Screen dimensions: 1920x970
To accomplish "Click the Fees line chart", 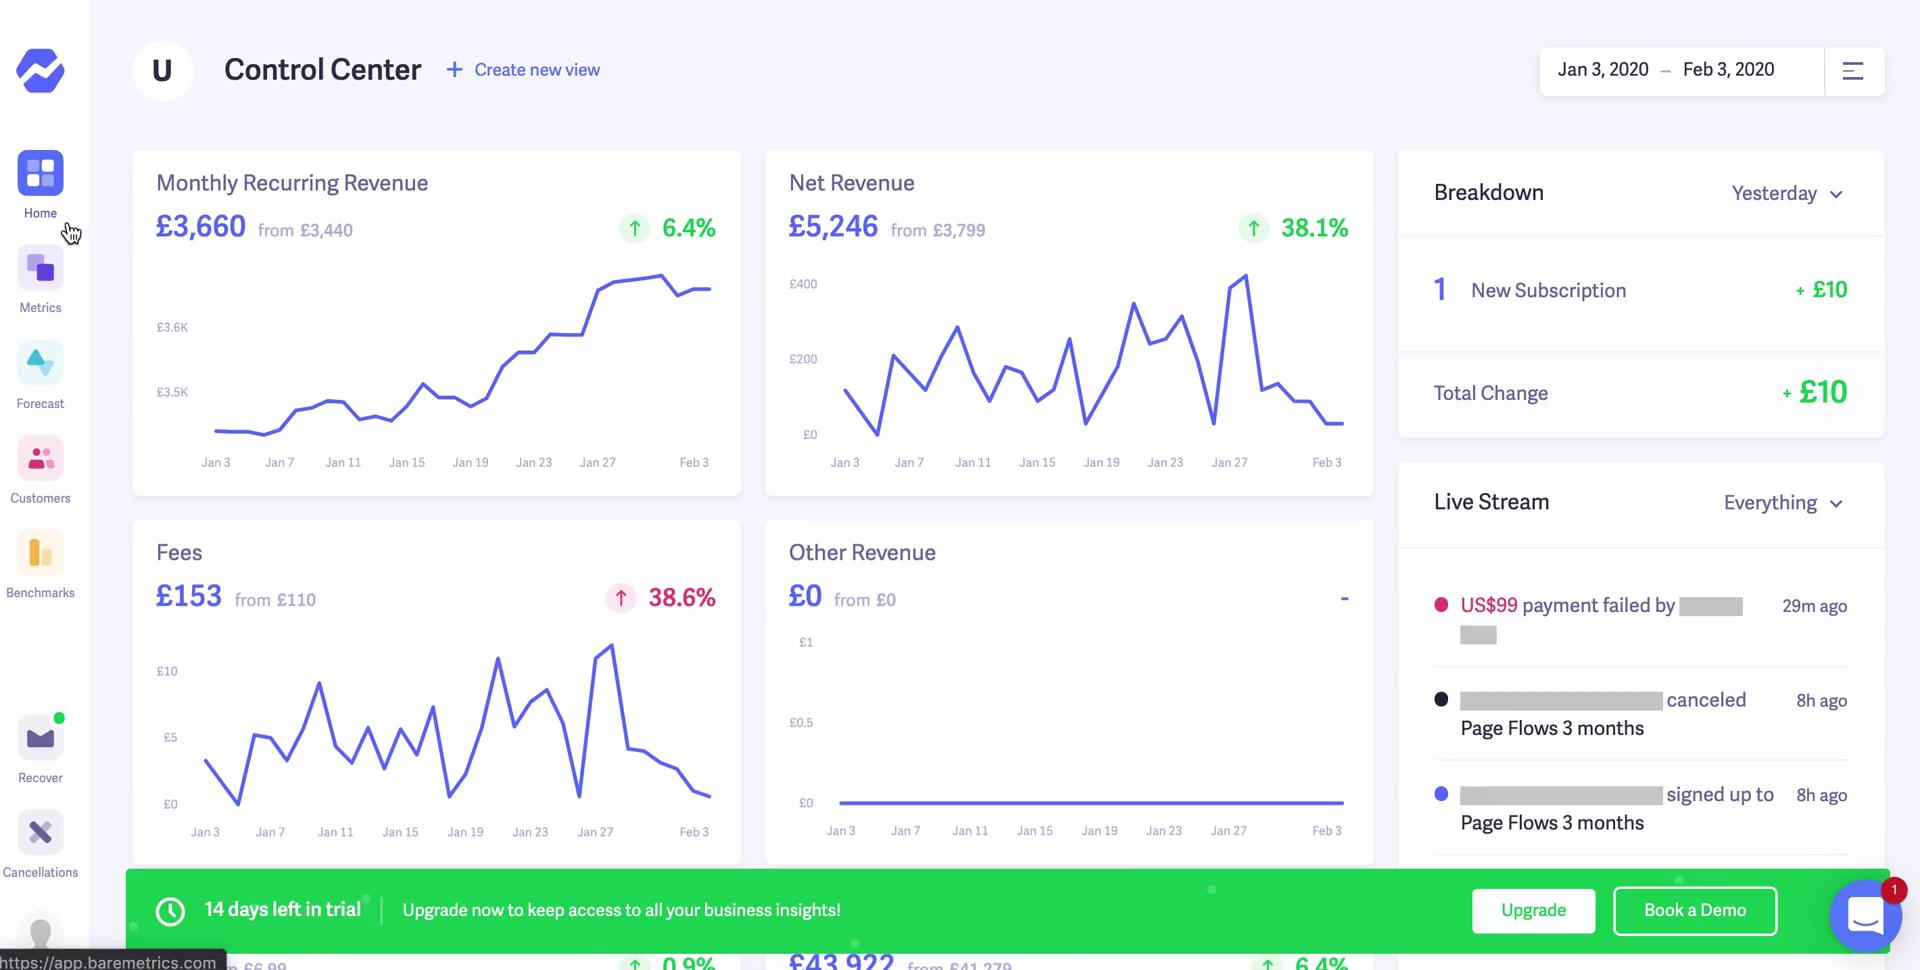I will pyautogui.click(x=458, y=725).
